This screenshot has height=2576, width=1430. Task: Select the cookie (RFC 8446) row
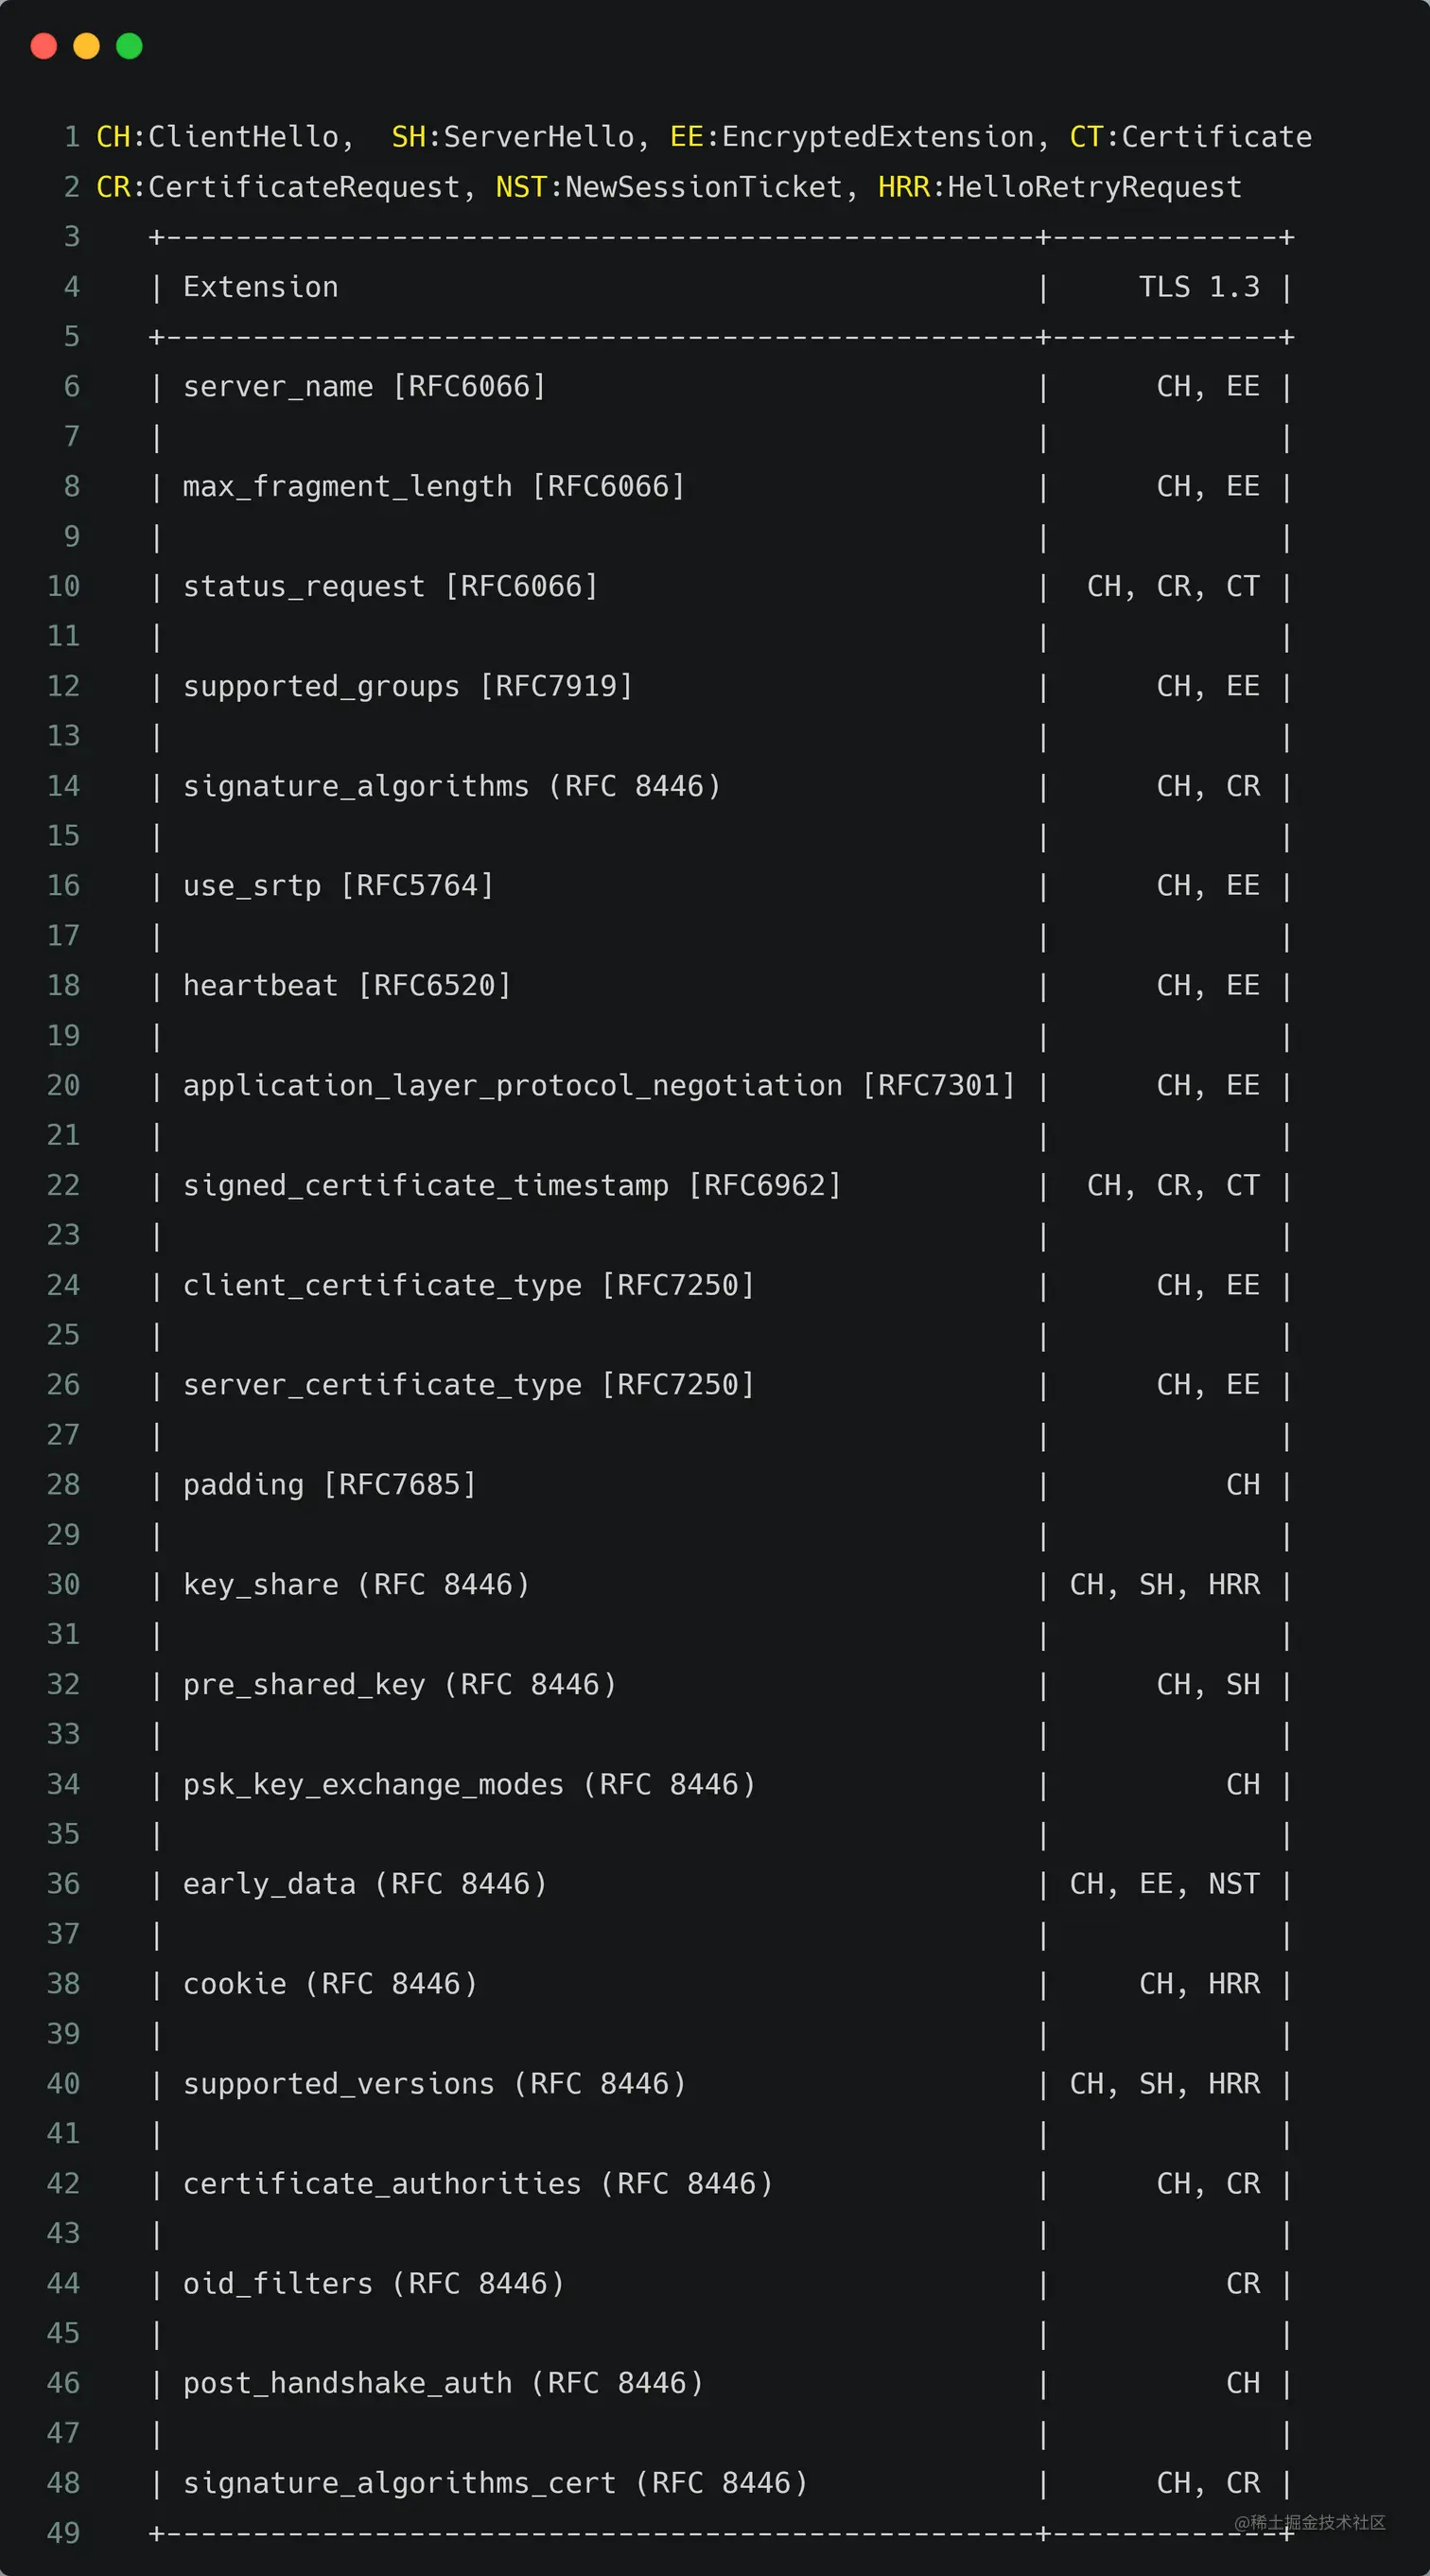pyautogui.click(x=720, y=1984)
